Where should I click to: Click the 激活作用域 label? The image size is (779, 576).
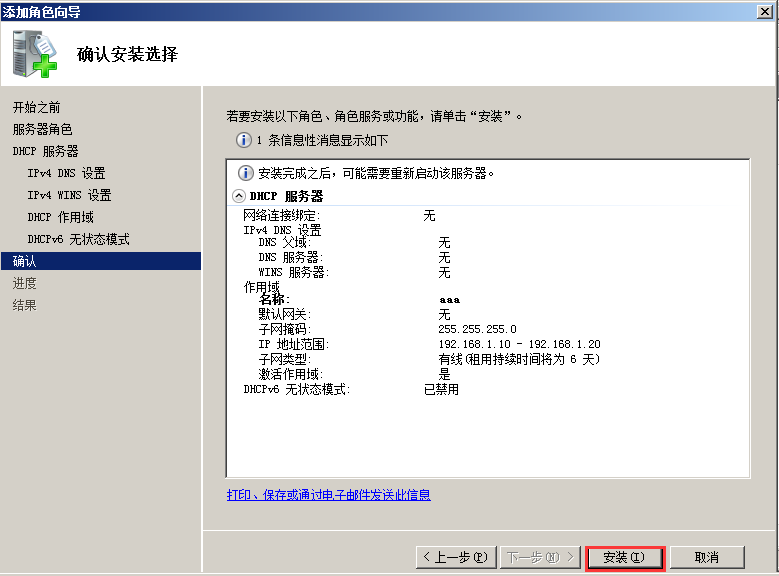click(x=291, y=374)
